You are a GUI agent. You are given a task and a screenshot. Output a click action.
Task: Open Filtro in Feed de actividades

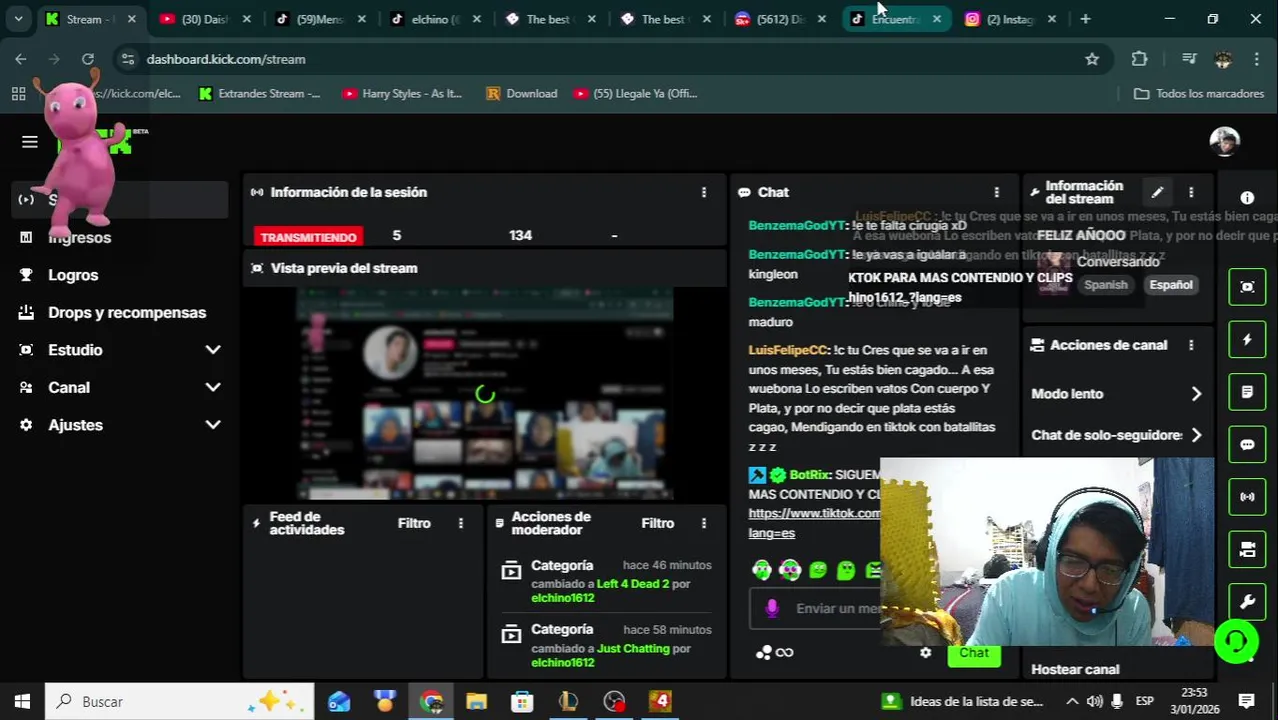(x=414, y=523)
